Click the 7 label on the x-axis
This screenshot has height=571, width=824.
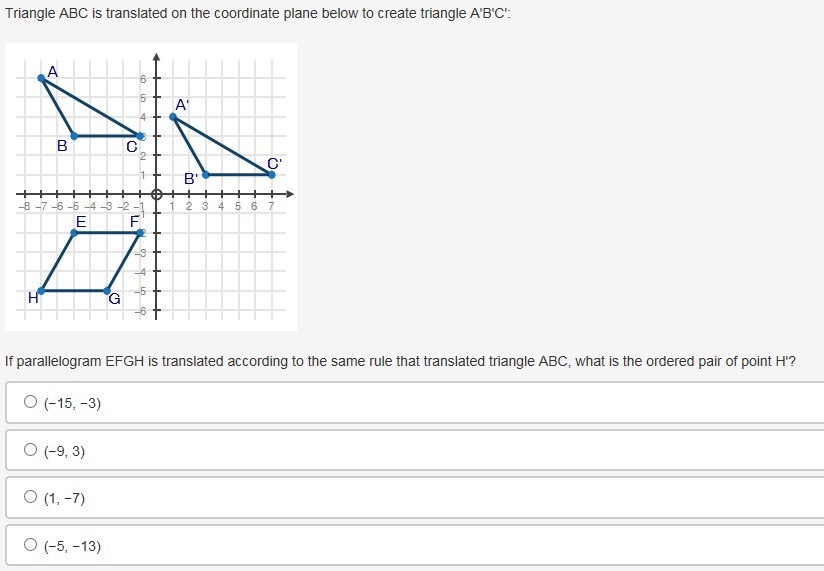pos(271,206)
